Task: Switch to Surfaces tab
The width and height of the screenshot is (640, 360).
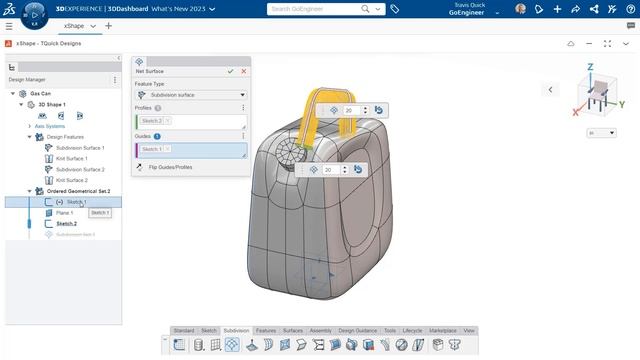Action: tap(293, 331)
